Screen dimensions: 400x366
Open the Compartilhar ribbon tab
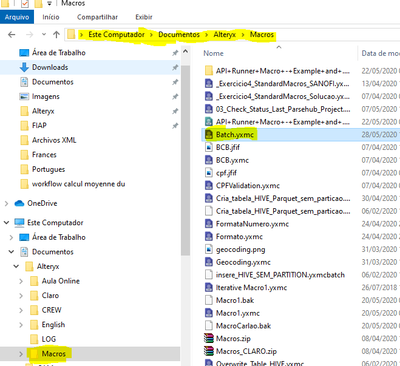pos(97,17)
